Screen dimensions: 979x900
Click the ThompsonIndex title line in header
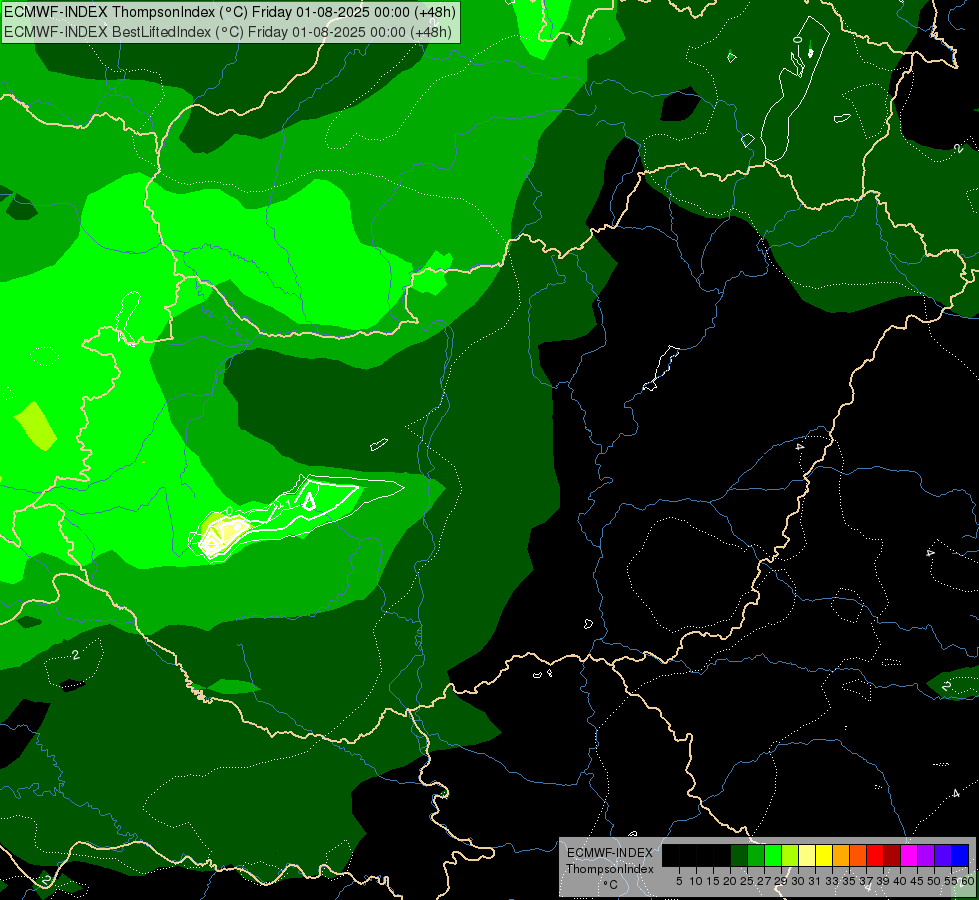pos(230,12)
